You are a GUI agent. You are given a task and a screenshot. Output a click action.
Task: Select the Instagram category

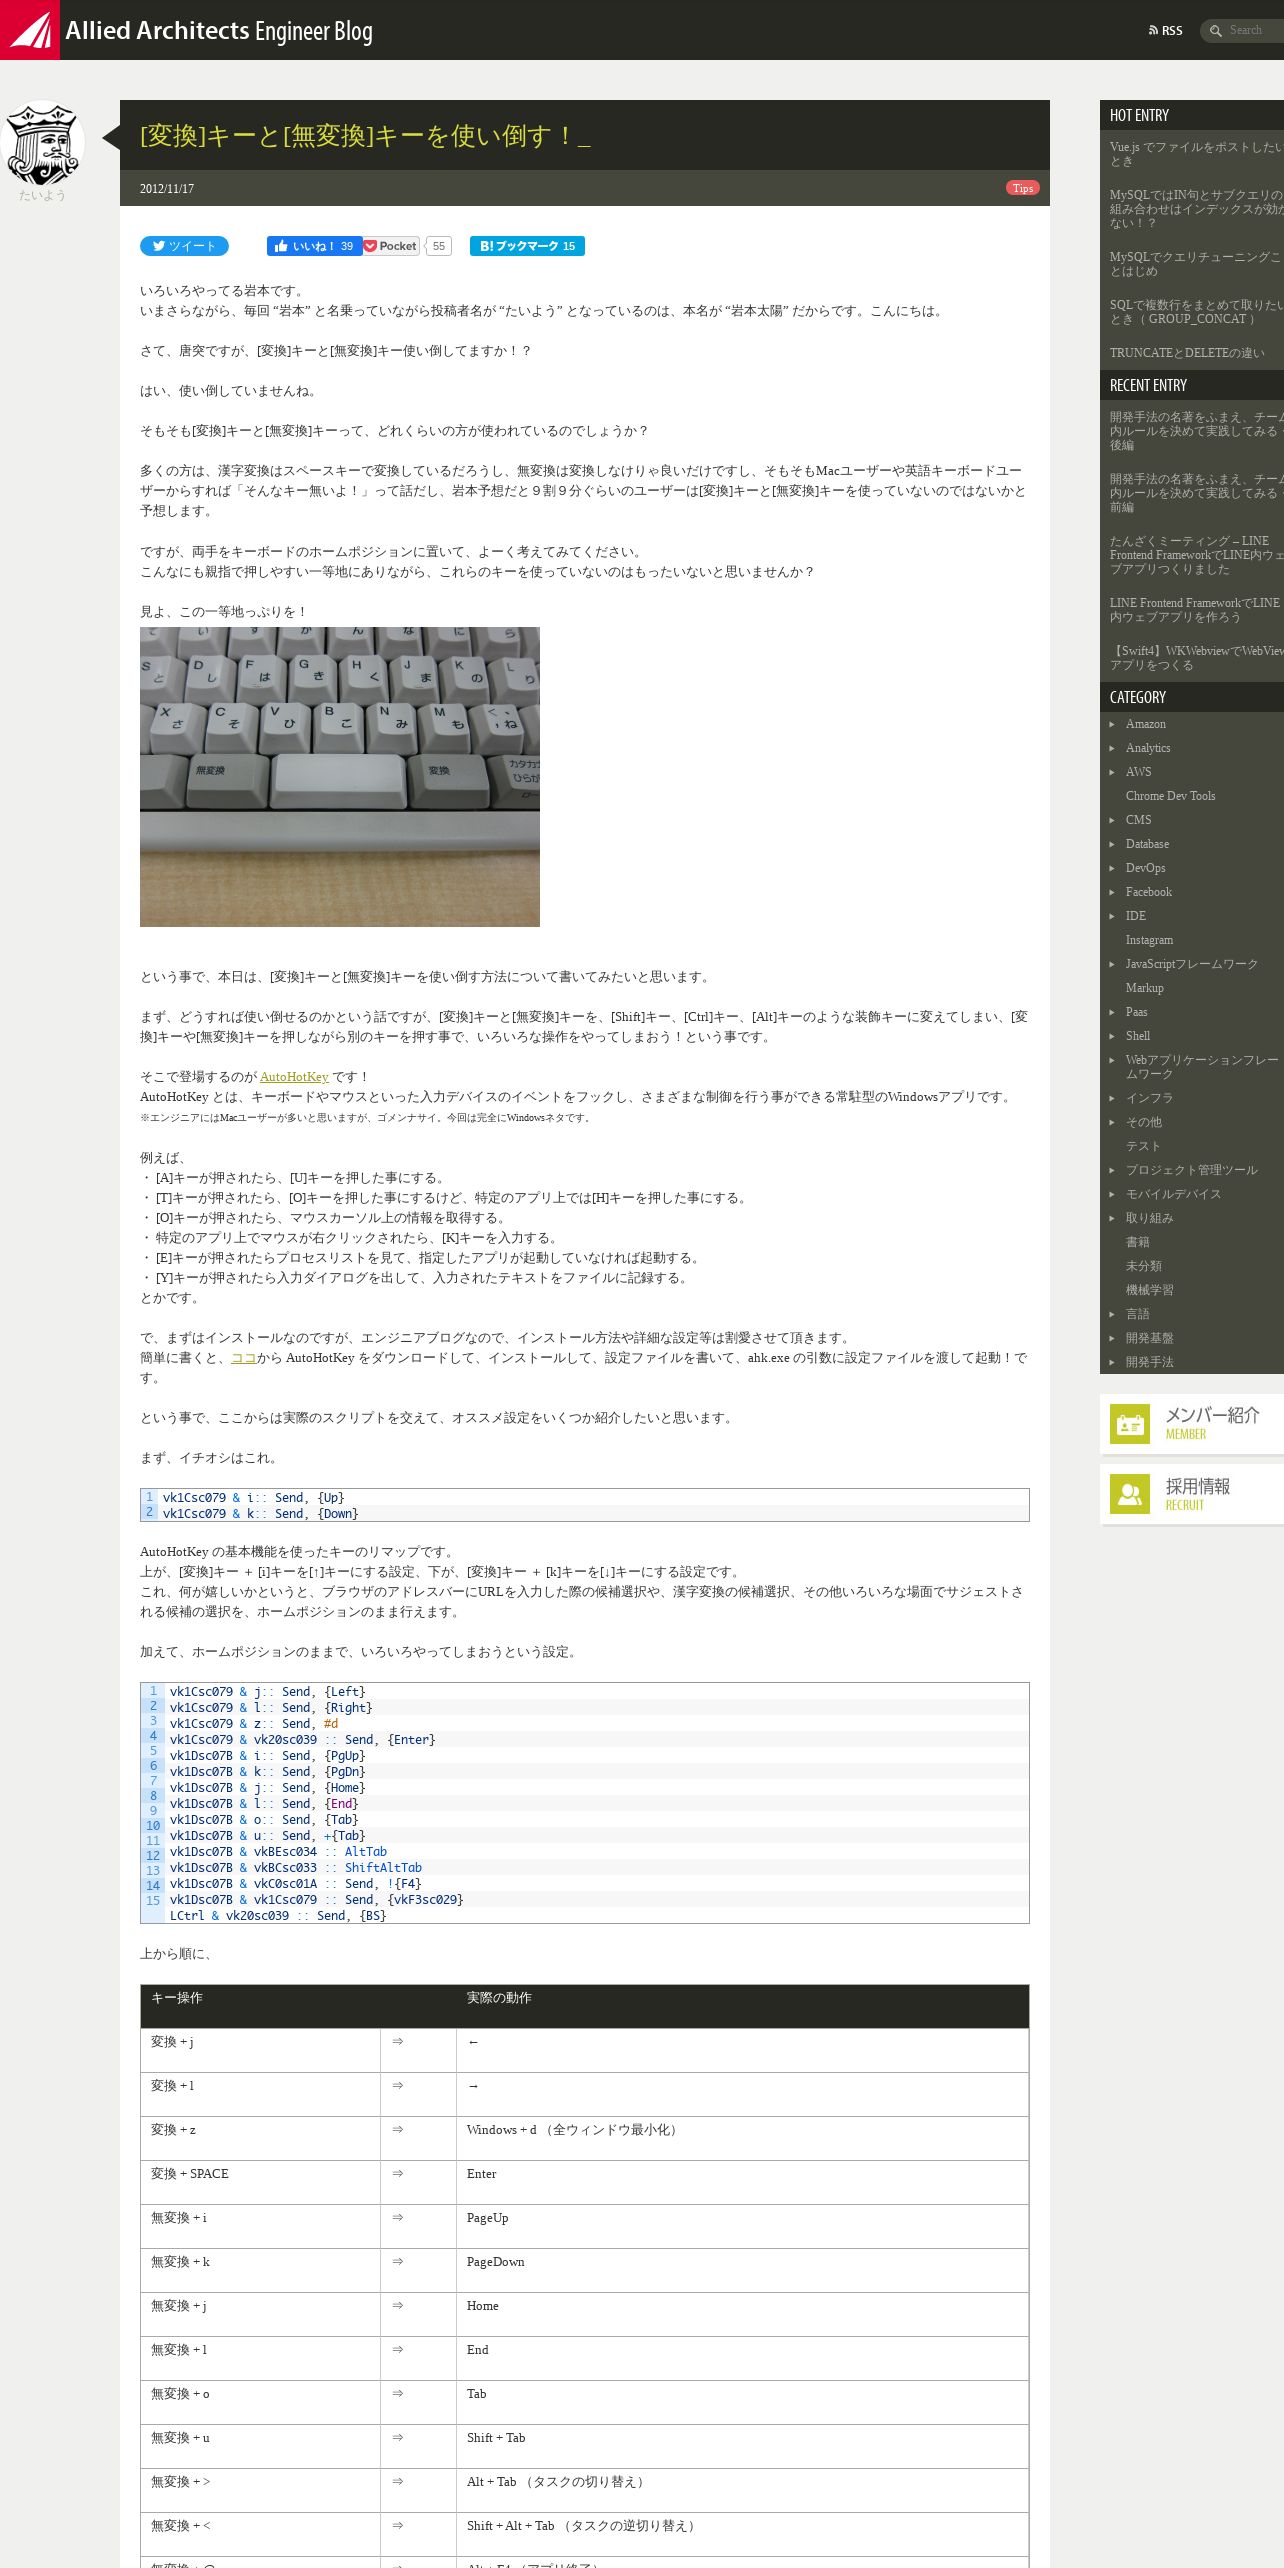[1149, 940]
